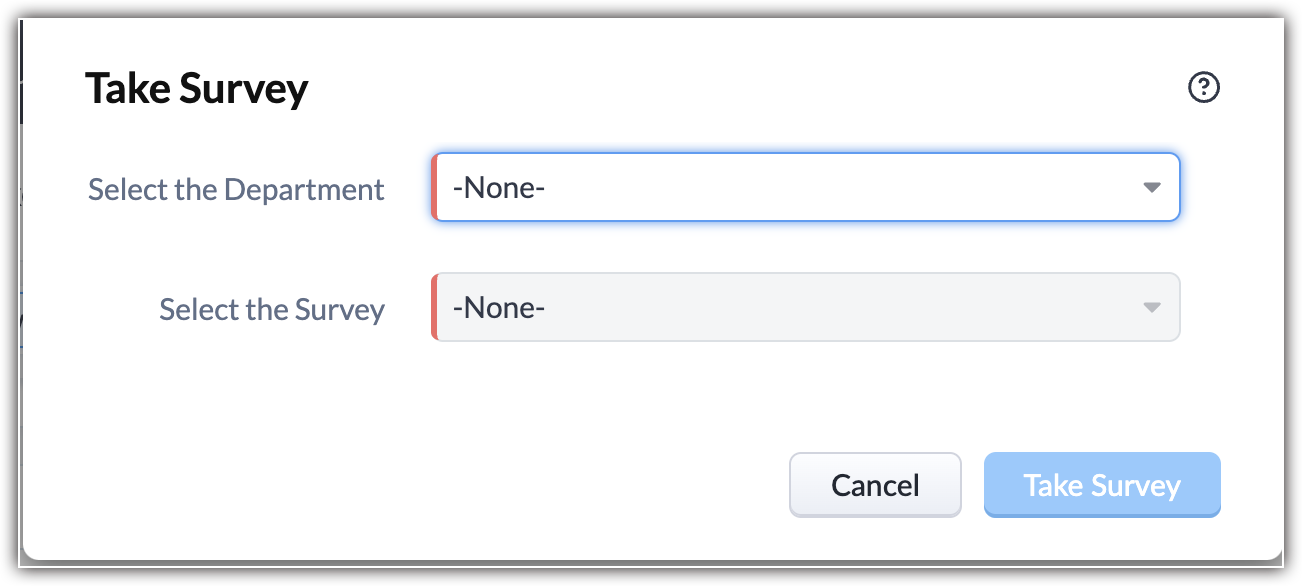The image size is (1302, 586).
Task: Open the Select the Department dropdown
Action: click(x=805, y=187)
